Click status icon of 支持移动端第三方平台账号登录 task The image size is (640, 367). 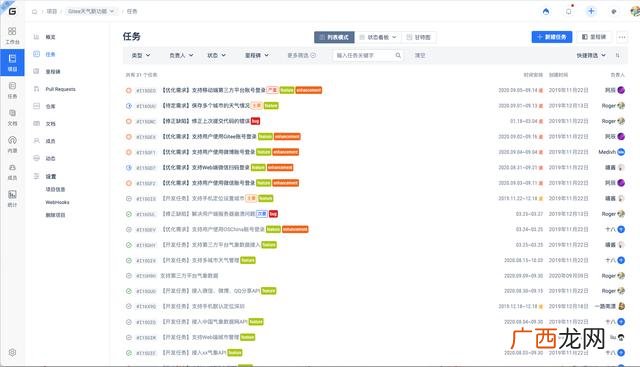point(129,90)
